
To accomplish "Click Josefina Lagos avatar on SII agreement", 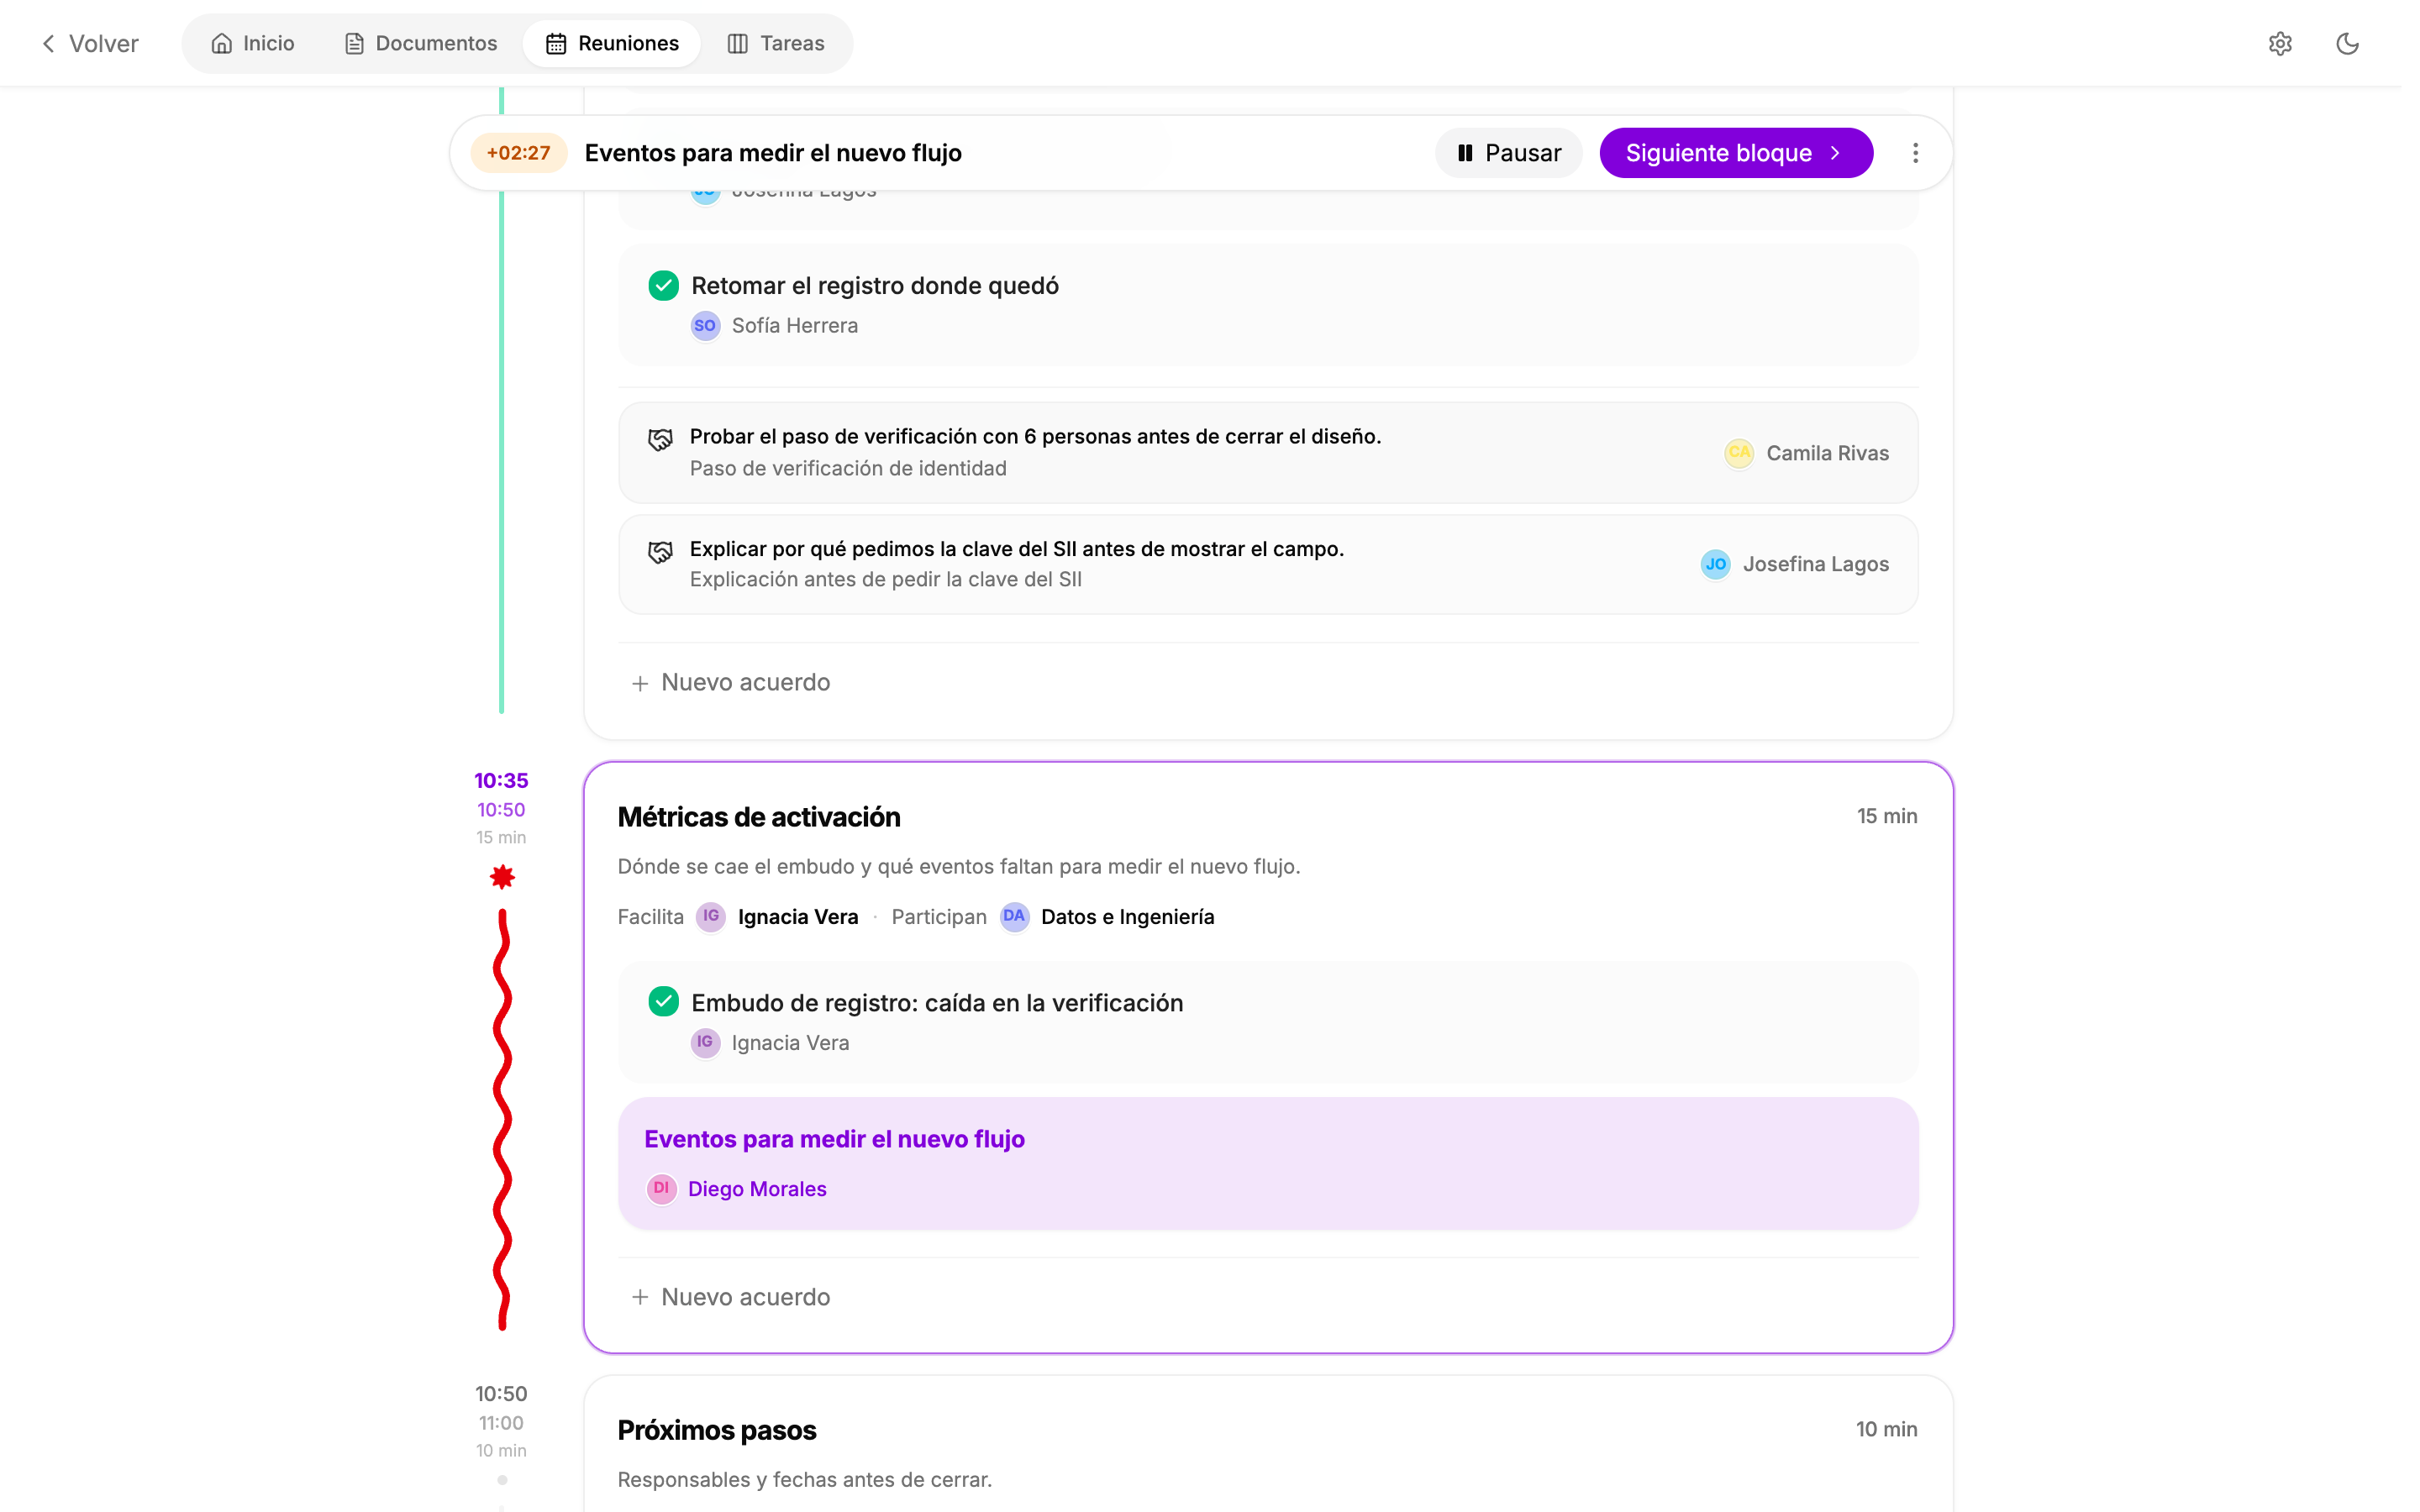I will [x=1715, y=564].
